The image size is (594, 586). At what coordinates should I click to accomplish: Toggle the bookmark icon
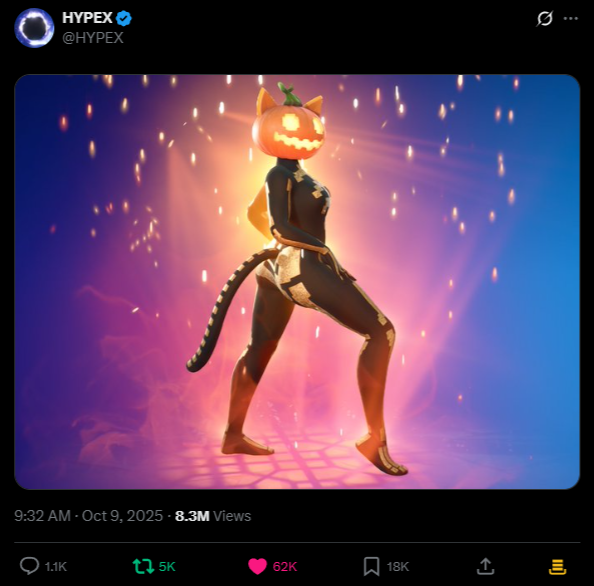tap(371, 566)
